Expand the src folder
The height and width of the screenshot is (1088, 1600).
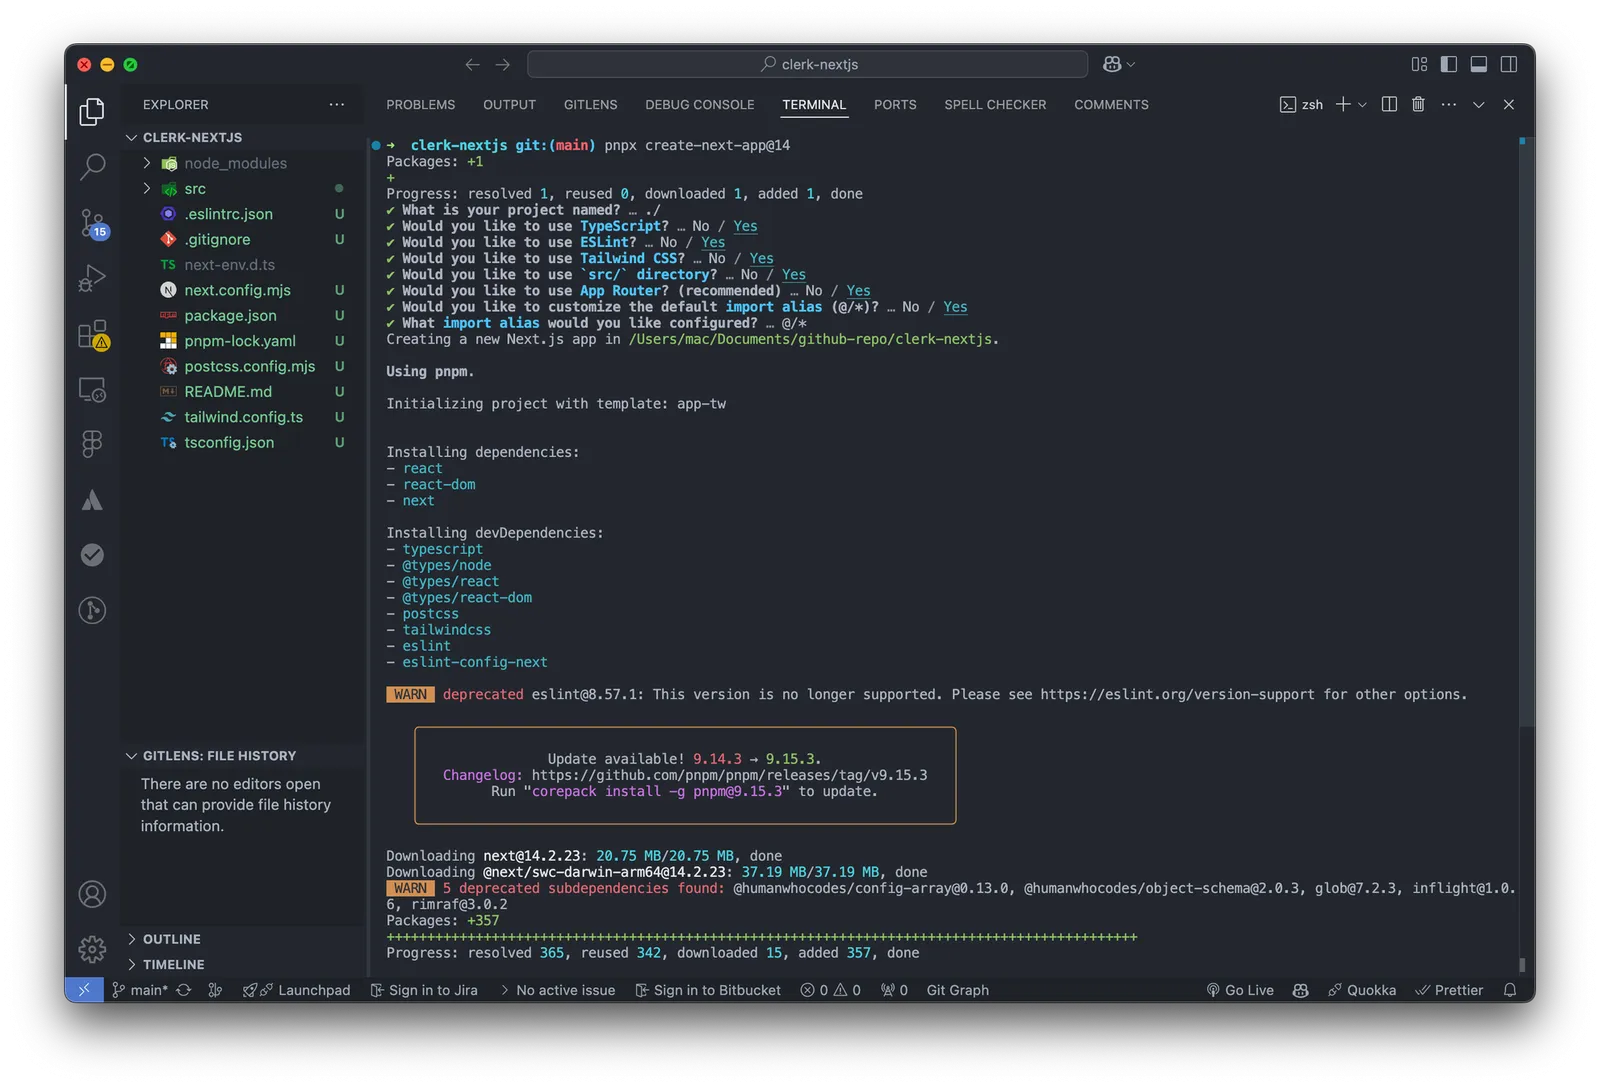pyautogui.click(x=147, y=188)
